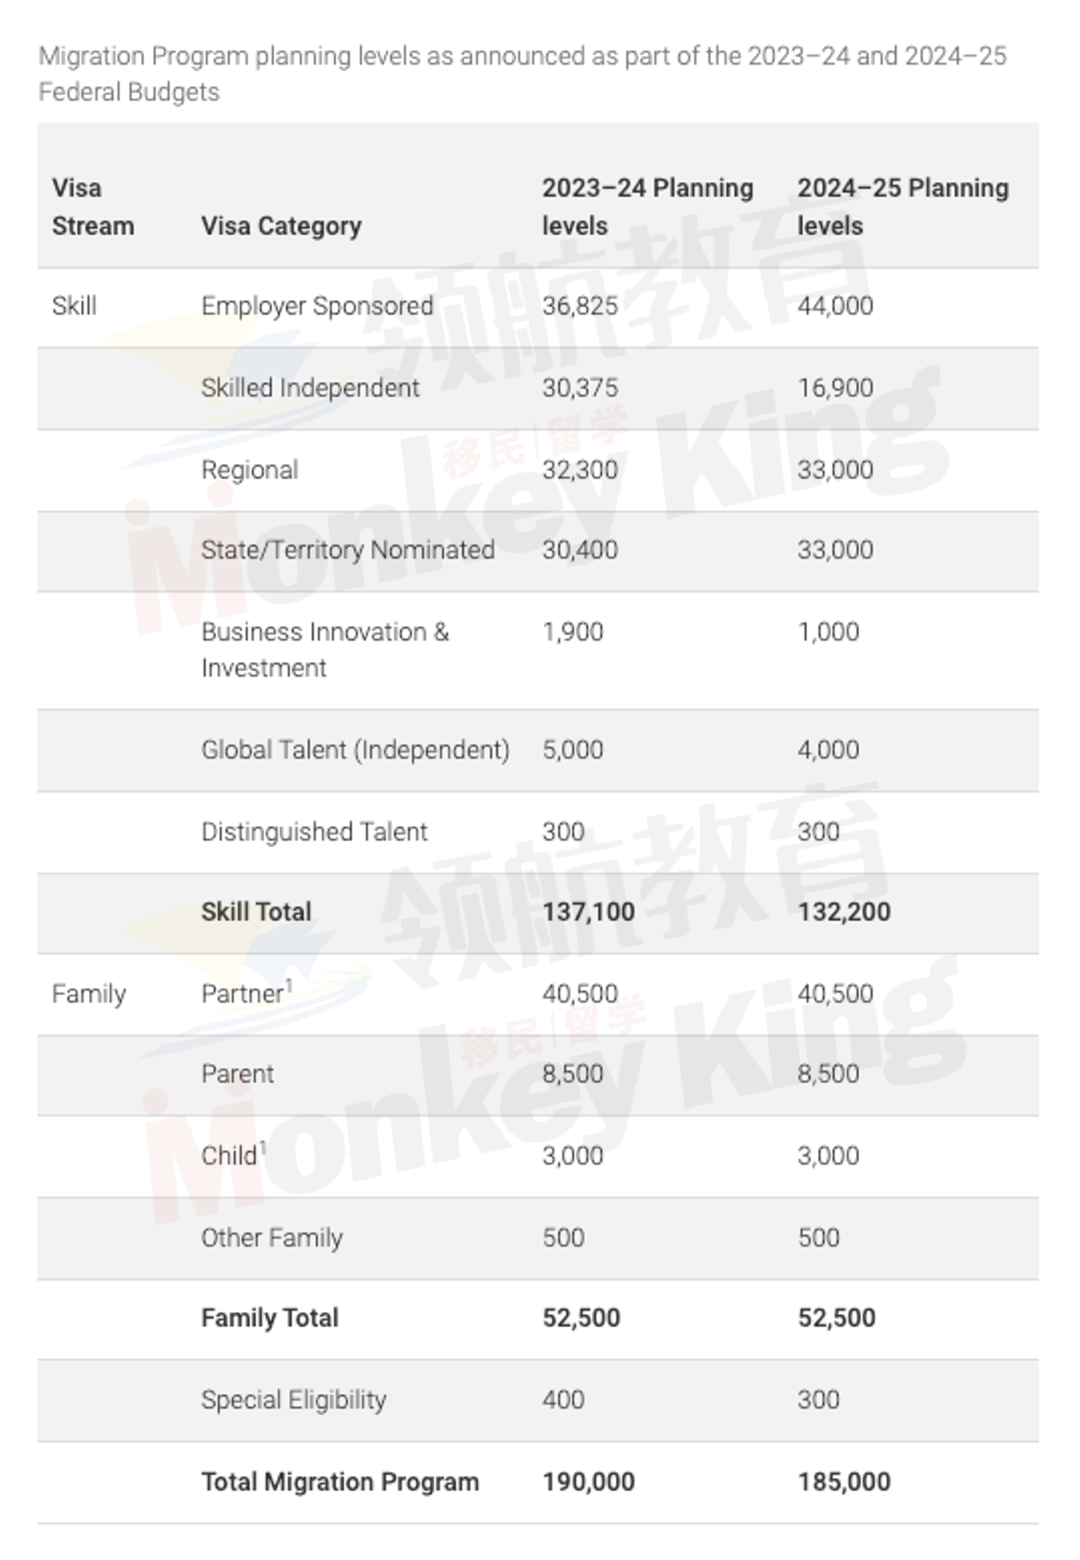Click the Regional category label
This screenshot has width=1080, height=1560.
pyautogui.click(x=249, y=470)
